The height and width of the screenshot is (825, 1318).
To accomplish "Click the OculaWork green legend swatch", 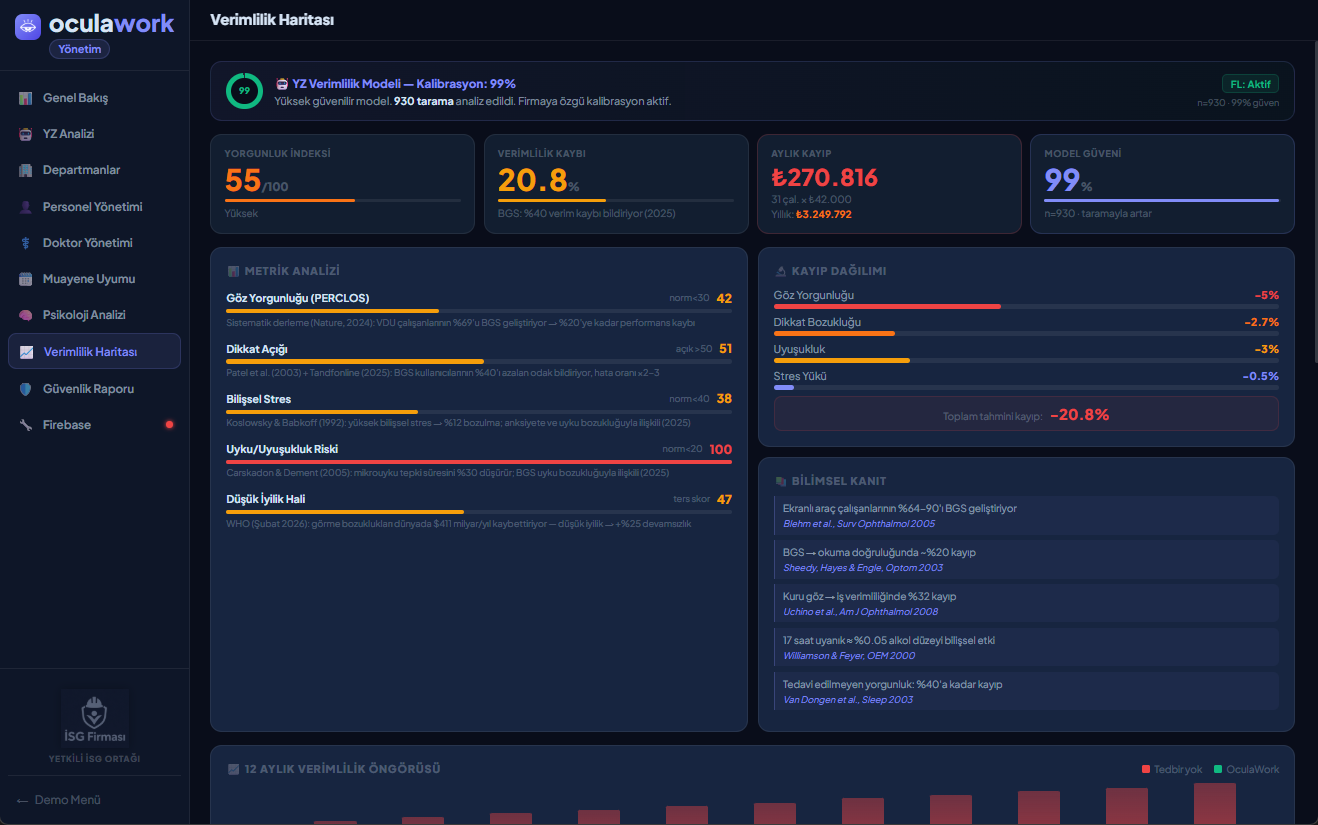I will click(x=1218, y=769).
